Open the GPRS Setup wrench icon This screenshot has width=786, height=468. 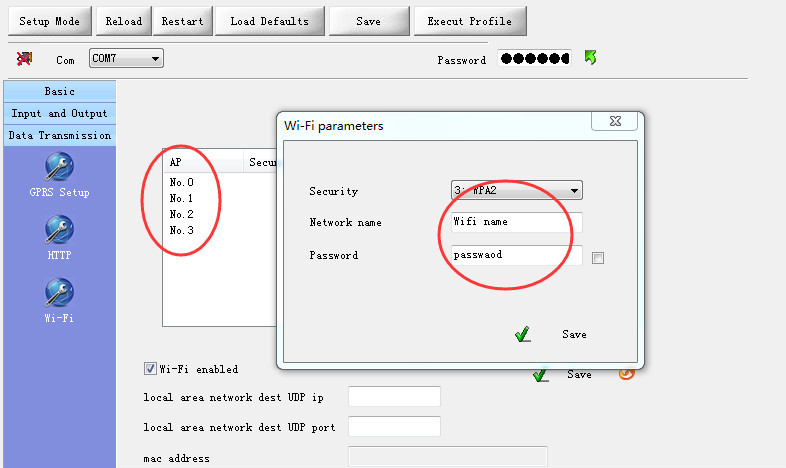point(59,168)
